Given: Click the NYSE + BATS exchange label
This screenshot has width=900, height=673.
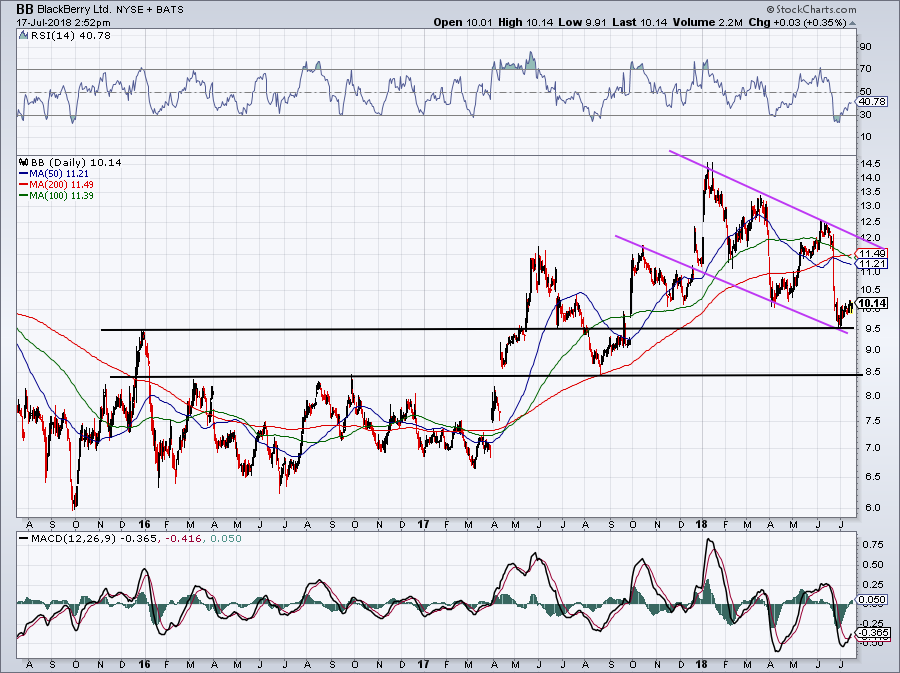Looking at the screenshot, I should pyautogui.click(x=150, y=10).
